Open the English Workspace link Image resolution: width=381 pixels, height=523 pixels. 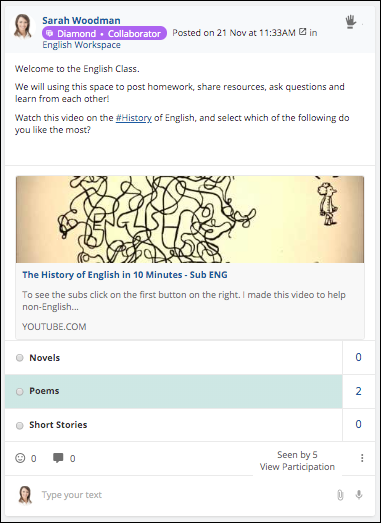(81, 45)
